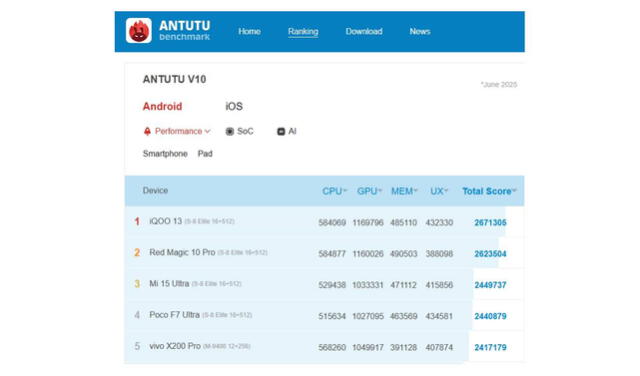Click the AI ranking label
The height and width of the screenshot is (376, 640).
pyautogui.click(x=292, y=131)
